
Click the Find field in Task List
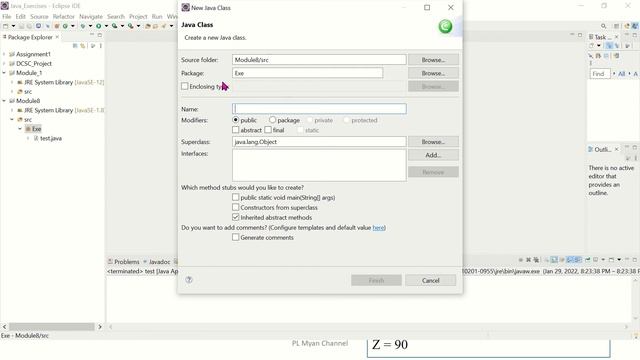tap(600, 74)
